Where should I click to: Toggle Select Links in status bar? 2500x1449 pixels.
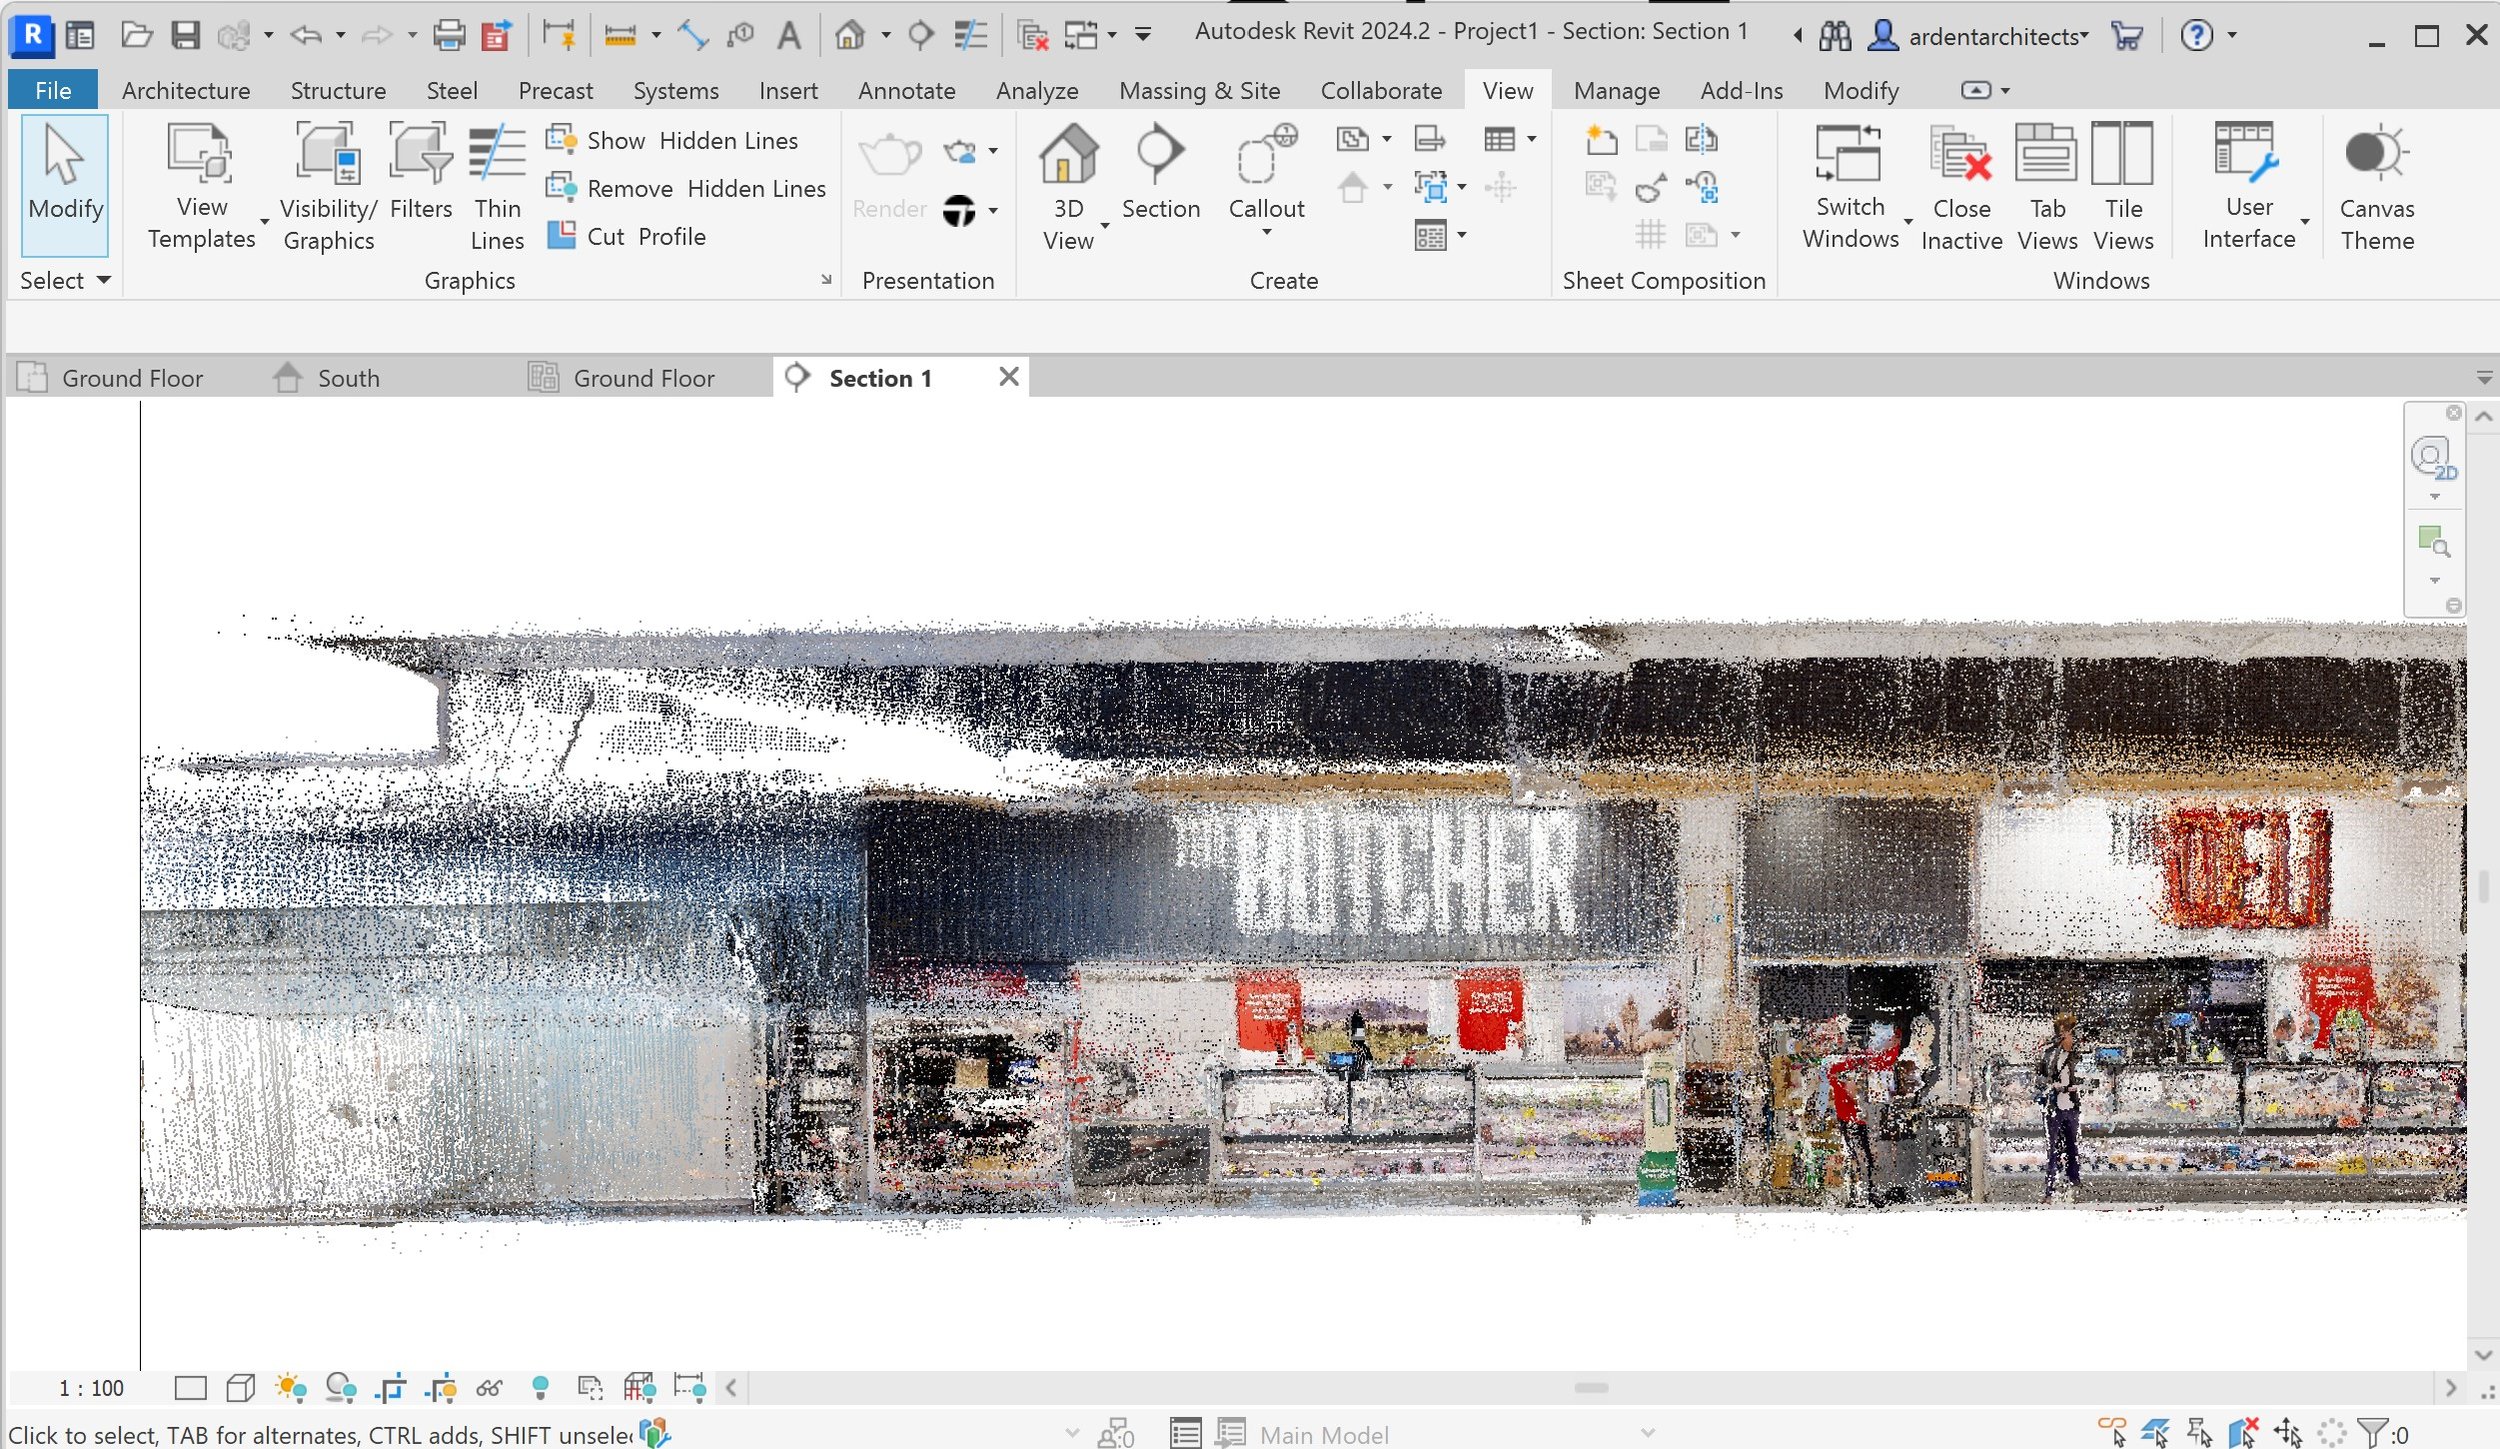(x=2112, y=1432)
